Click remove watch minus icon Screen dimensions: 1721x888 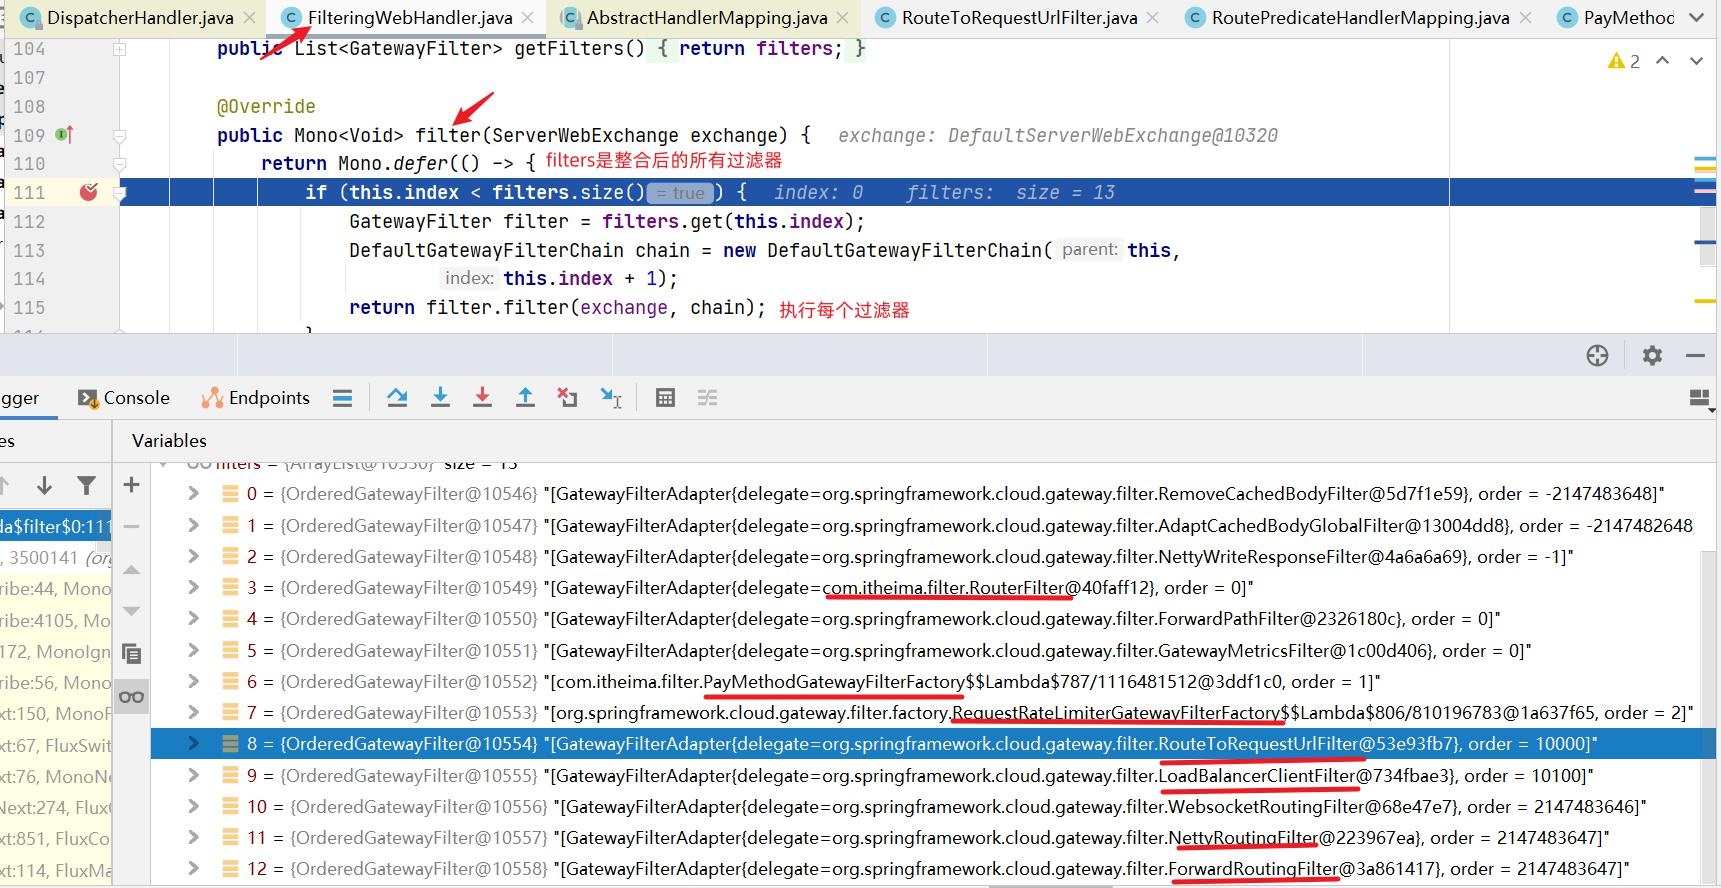[131, 526]
